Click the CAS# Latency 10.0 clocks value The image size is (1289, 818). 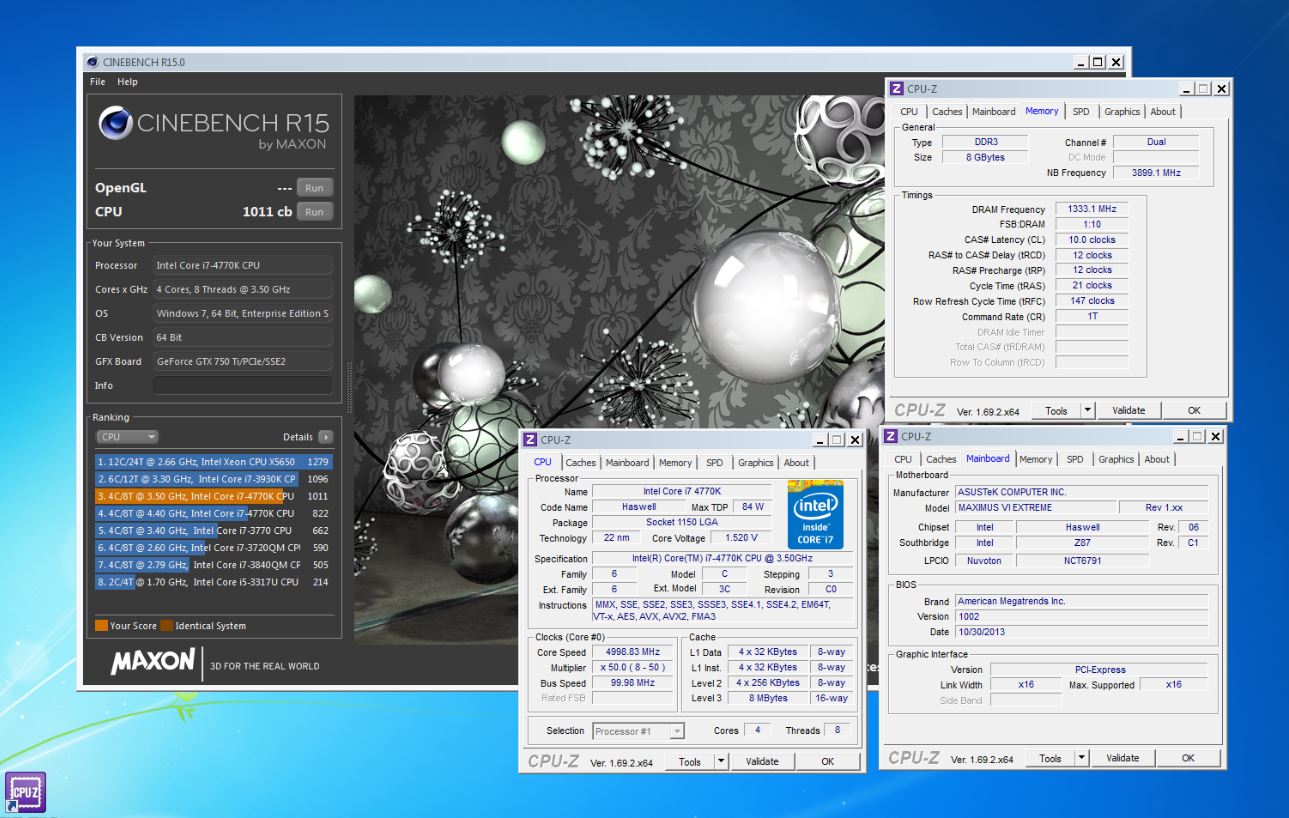coord(1092,240)
